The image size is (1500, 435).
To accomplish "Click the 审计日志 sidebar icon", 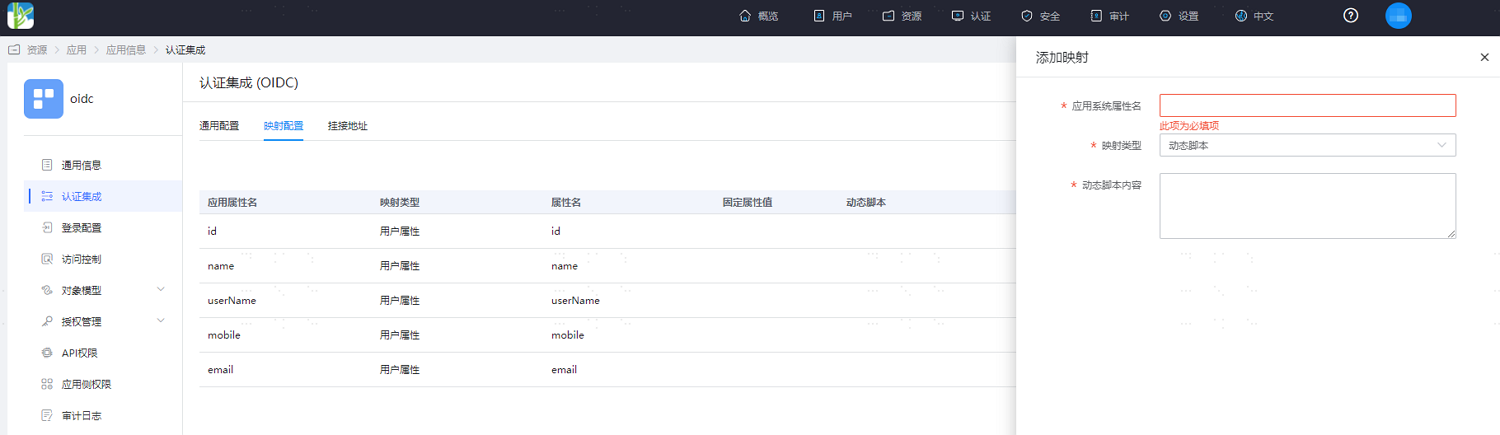I will [47, 415].
